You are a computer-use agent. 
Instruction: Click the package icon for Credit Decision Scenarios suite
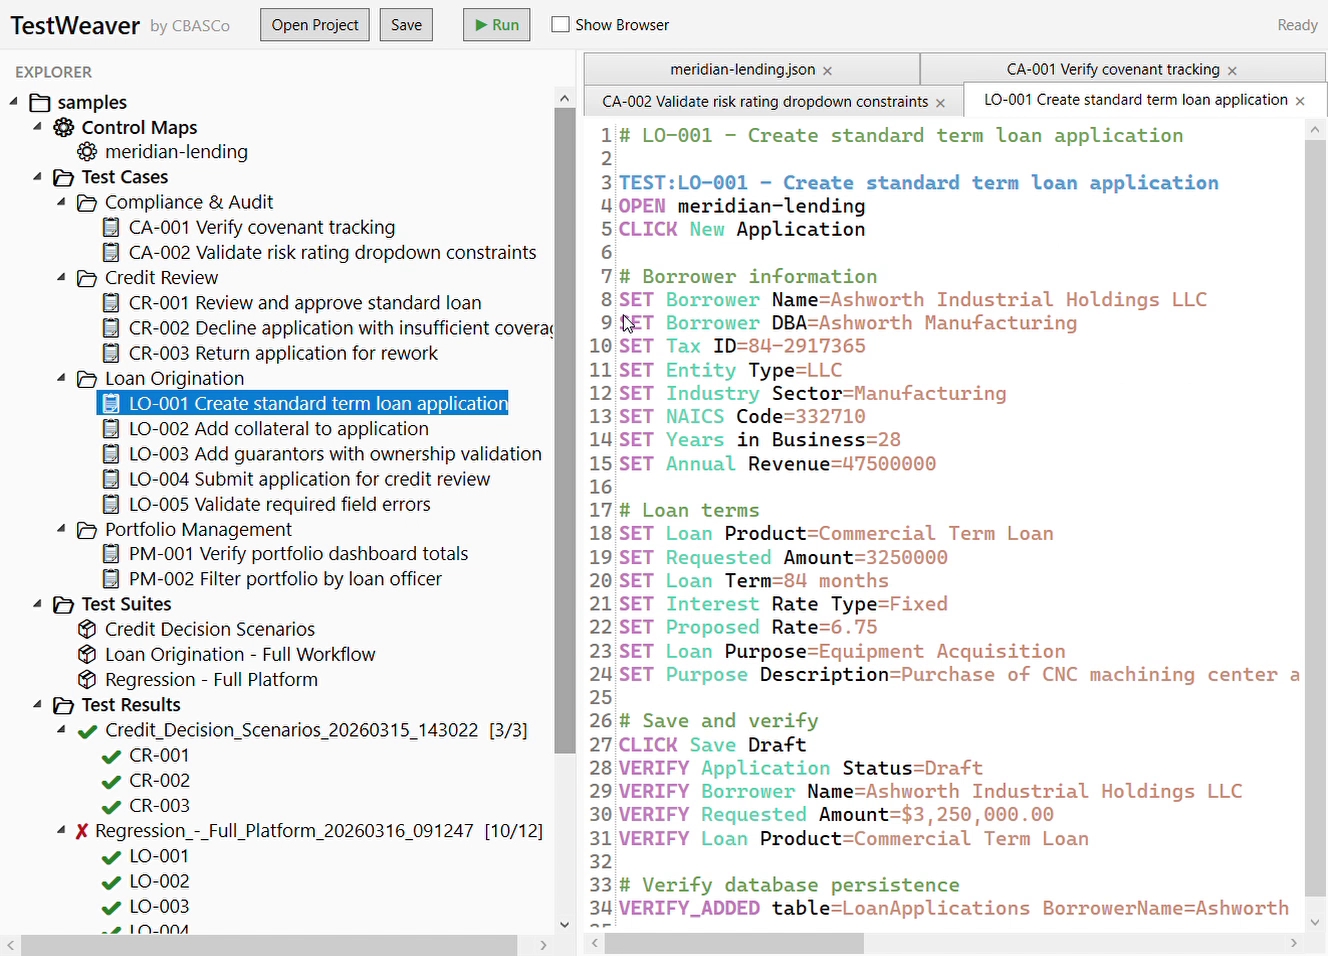point(87,629)
